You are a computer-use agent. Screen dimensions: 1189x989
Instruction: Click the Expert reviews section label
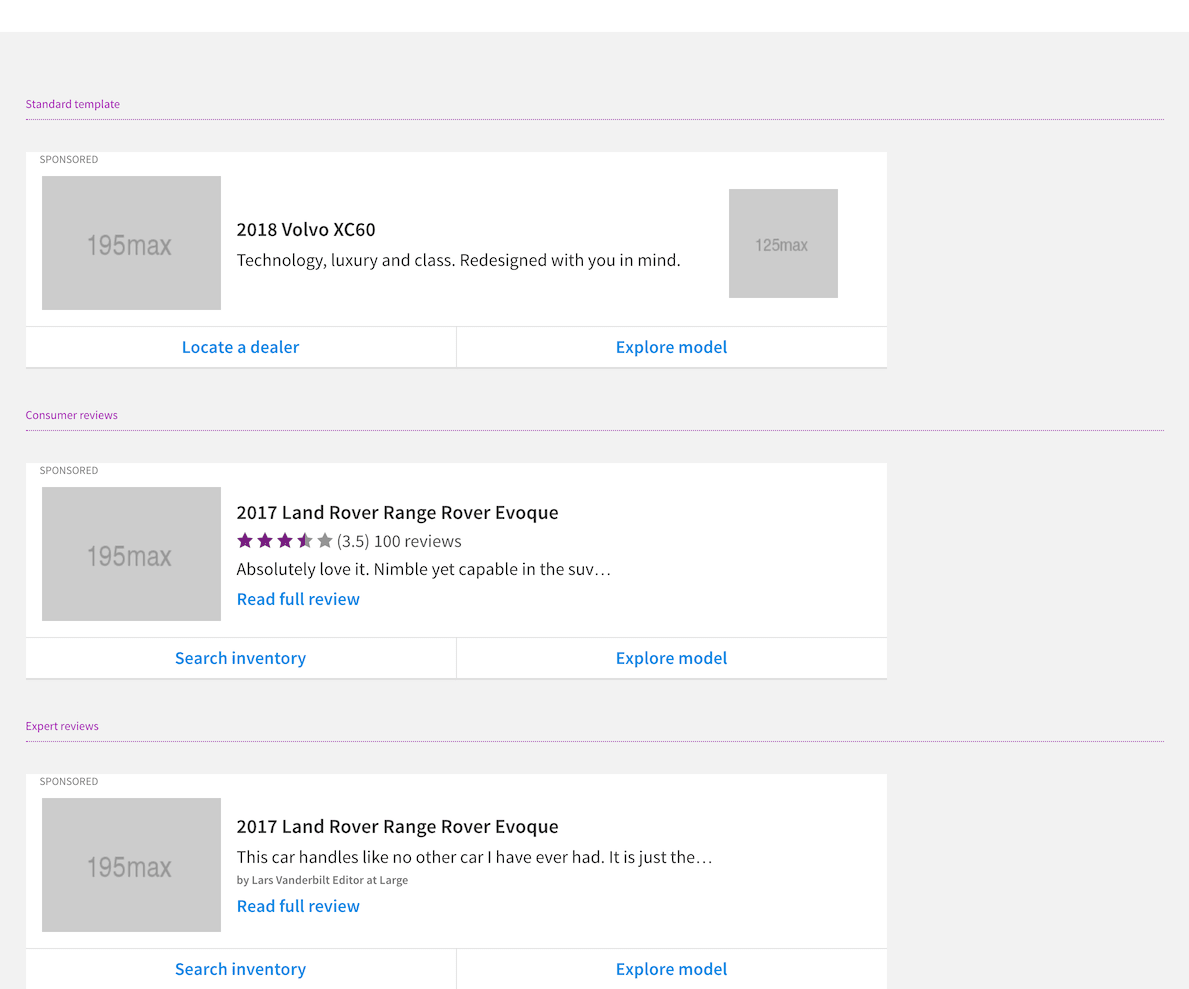(x=62, y=726)
